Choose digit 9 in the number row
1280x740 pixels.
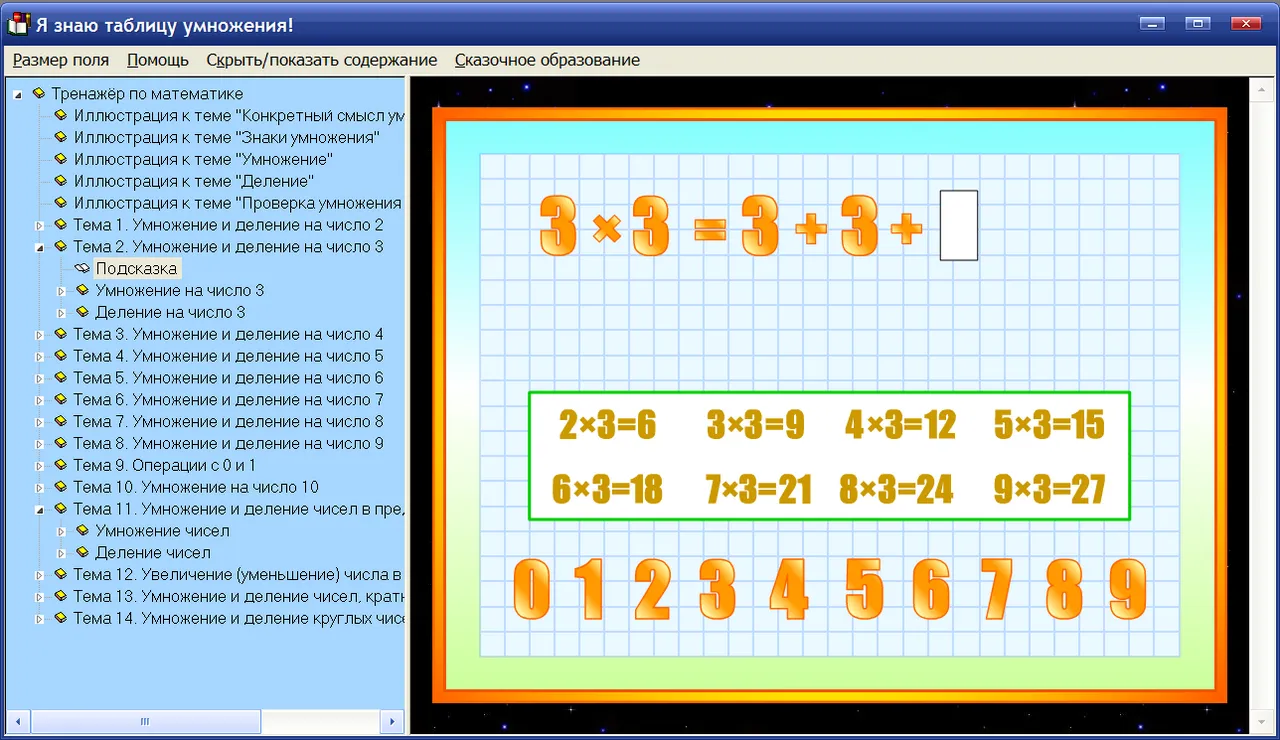(1128, 590)
